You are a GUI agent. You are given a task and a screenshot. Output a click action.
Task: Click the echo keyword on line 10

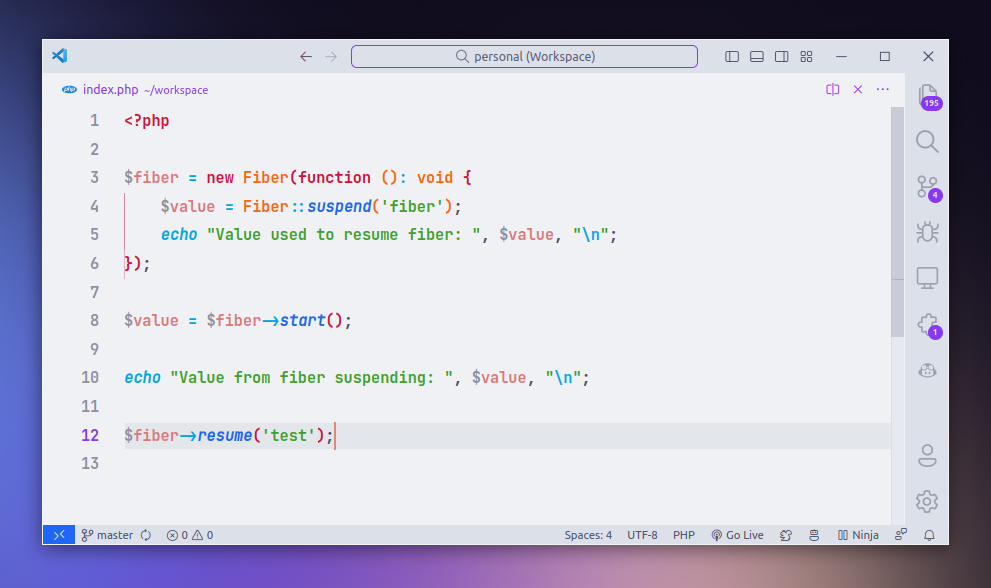(142, 377)
